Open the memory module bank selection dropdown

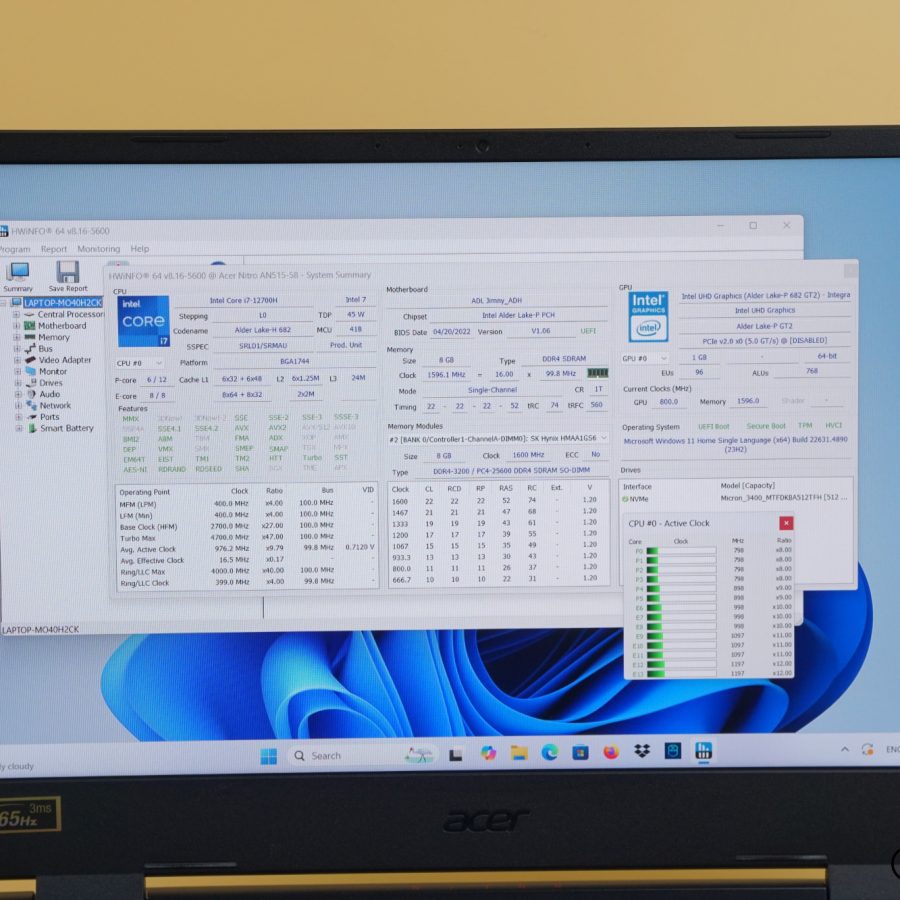pyautogui.click(x=498, y=439)
